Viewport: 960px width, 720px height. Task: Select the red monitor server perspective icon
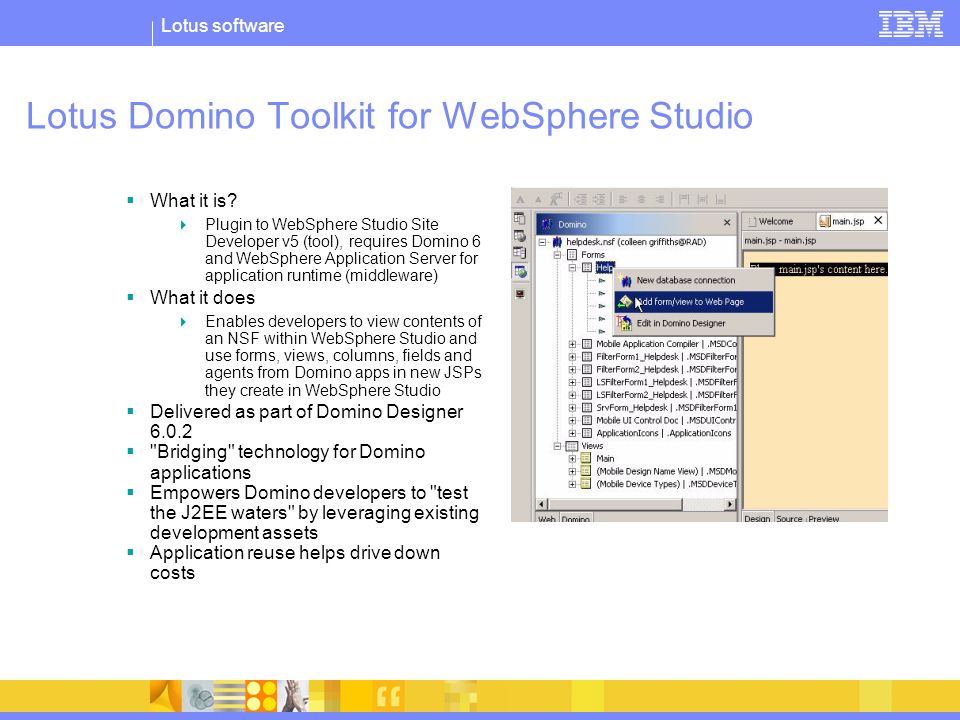(x=520, y=294)
